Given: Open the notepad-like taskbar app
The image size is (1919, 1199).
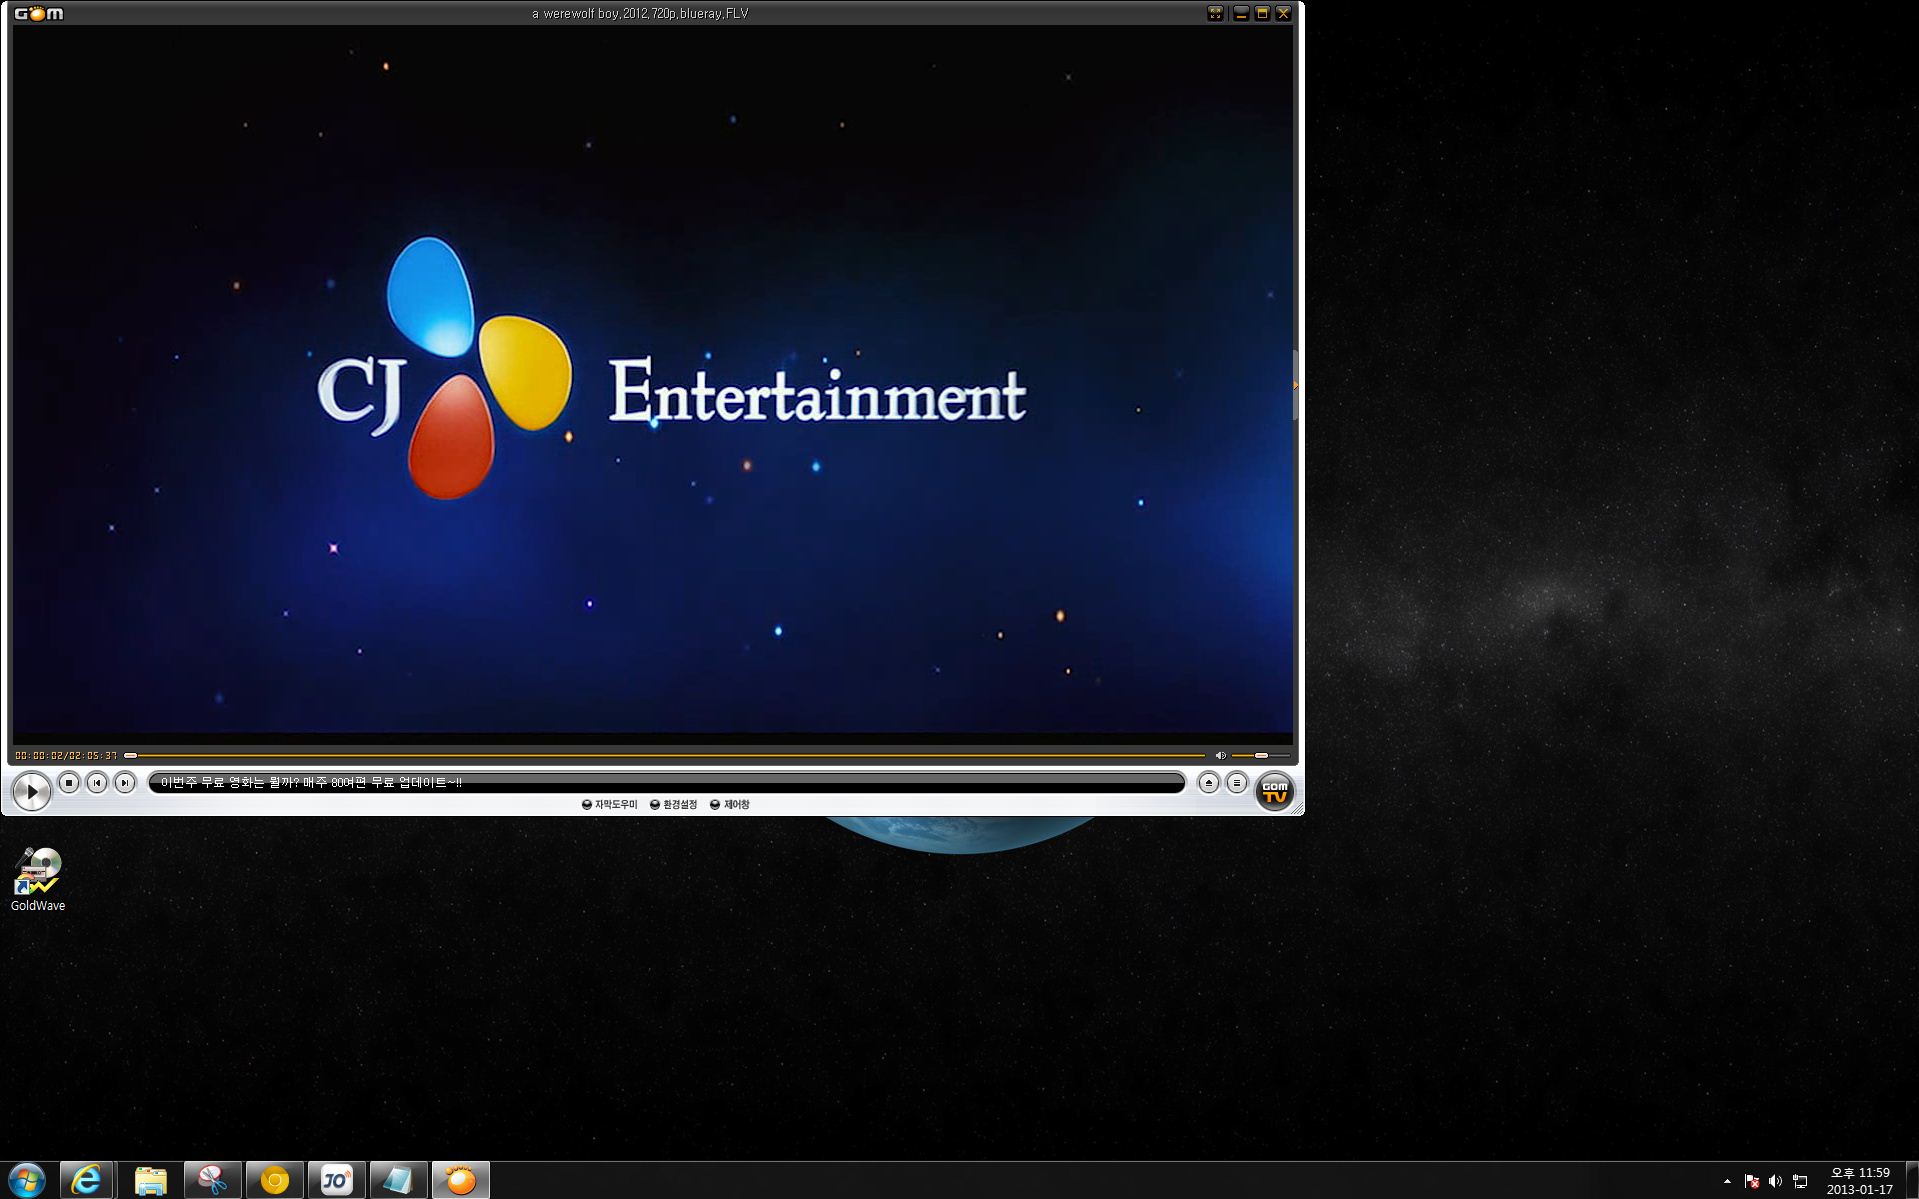Looking at the screenshot, I should [x=398, y=1180].
